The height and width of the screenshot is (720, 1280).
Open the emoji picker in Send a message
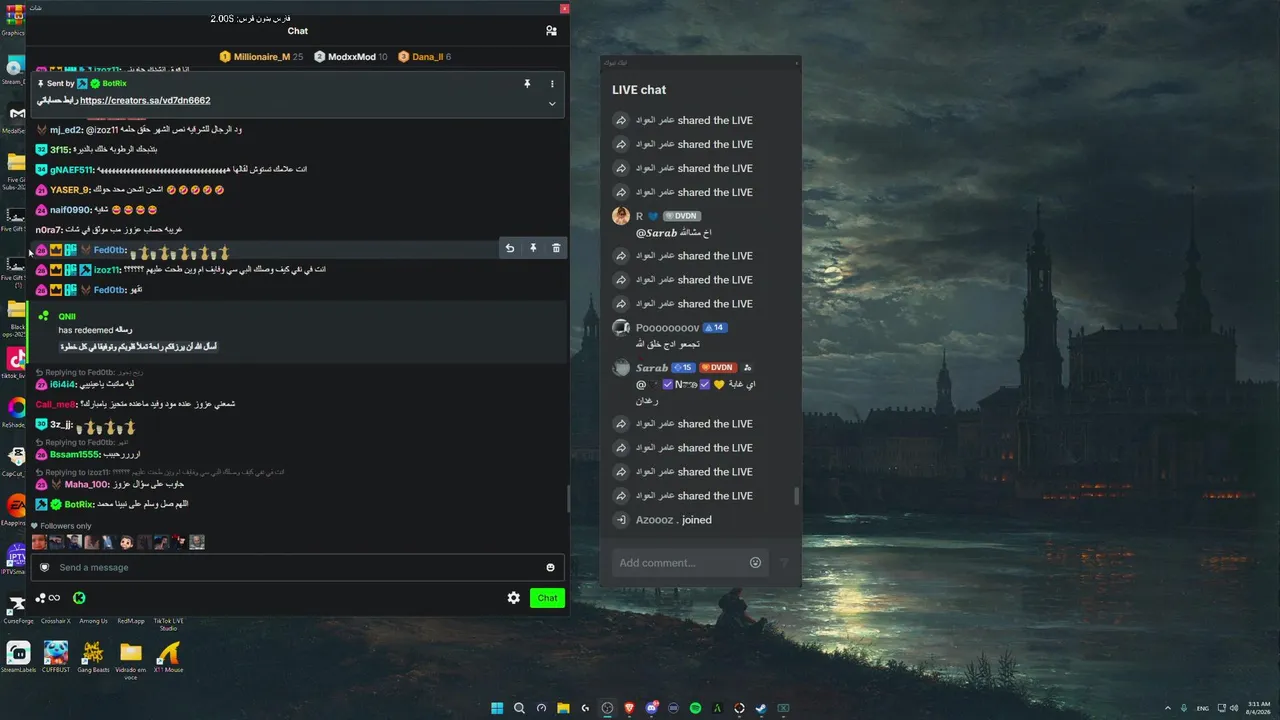pyautogui.click(x=550, y=567)
